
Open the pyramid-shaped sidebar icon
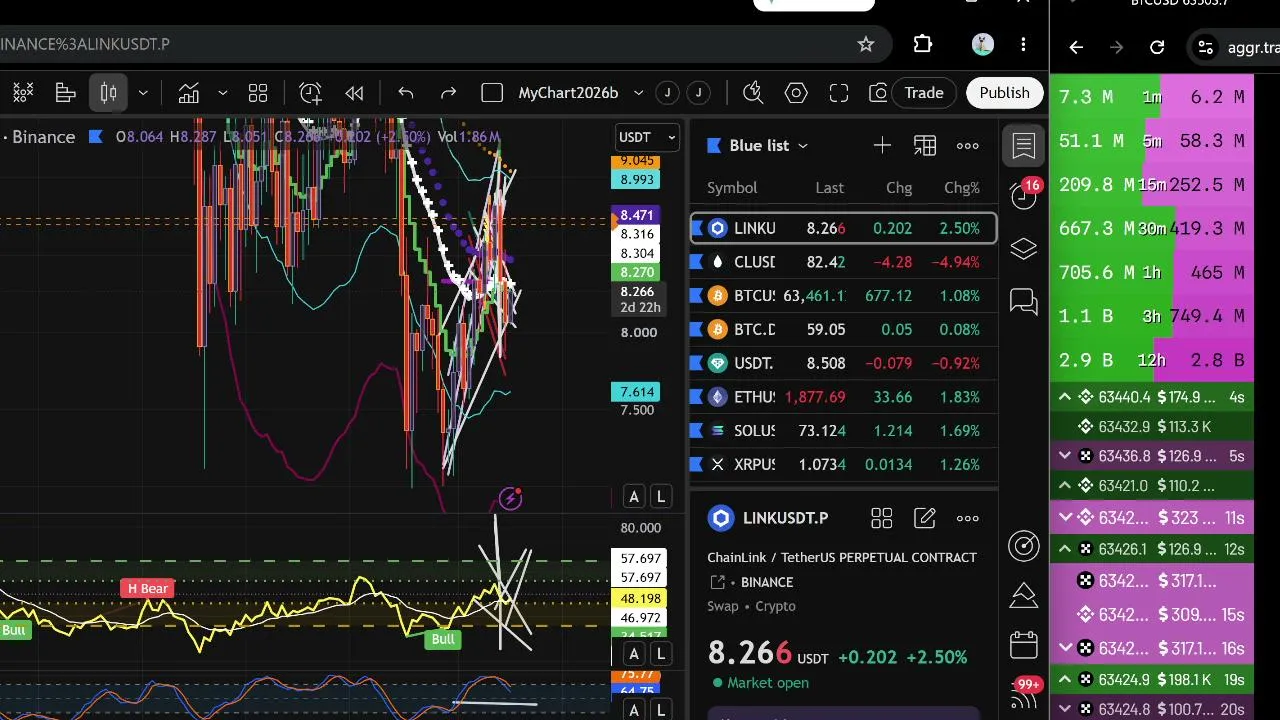click(1024, 595)
